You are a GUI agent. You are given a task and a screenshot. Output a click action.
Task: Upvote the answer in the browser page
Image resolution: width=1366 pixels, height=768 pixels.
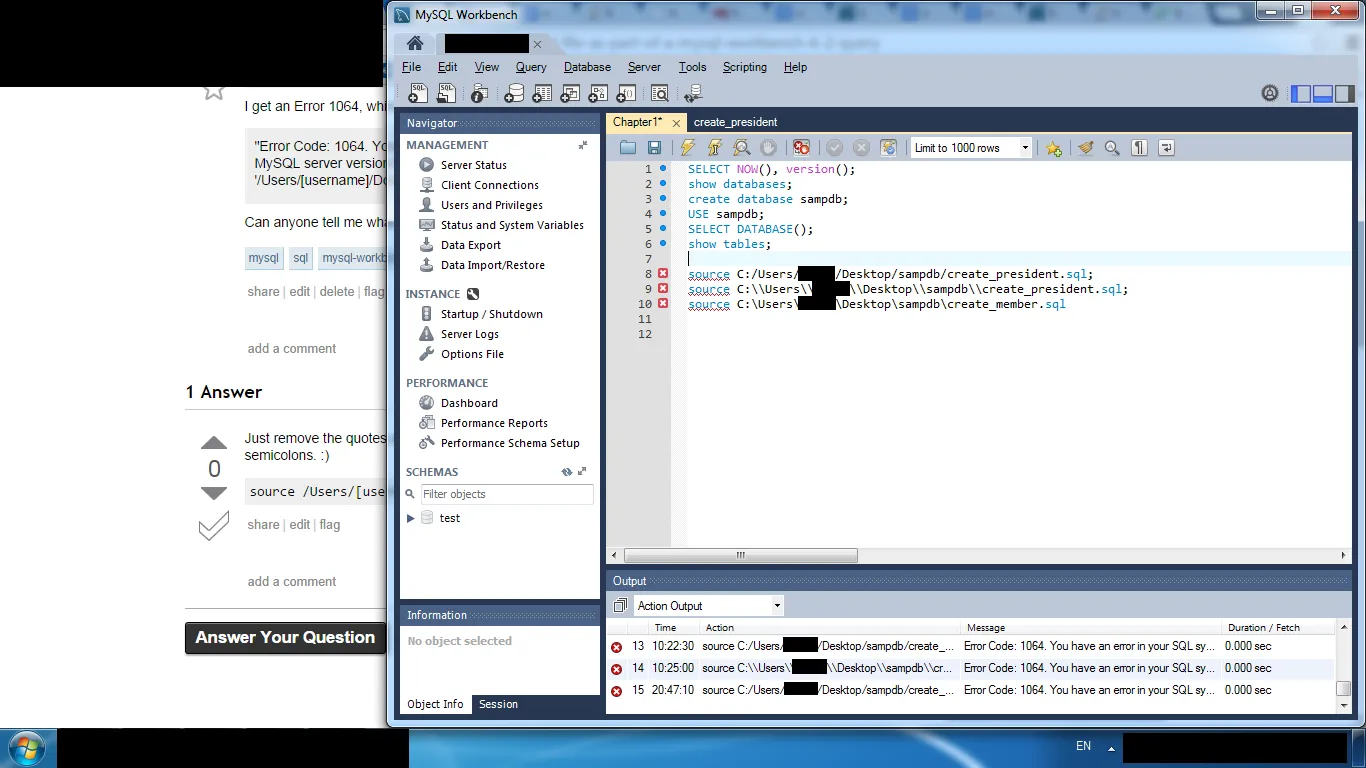point(214,443)
